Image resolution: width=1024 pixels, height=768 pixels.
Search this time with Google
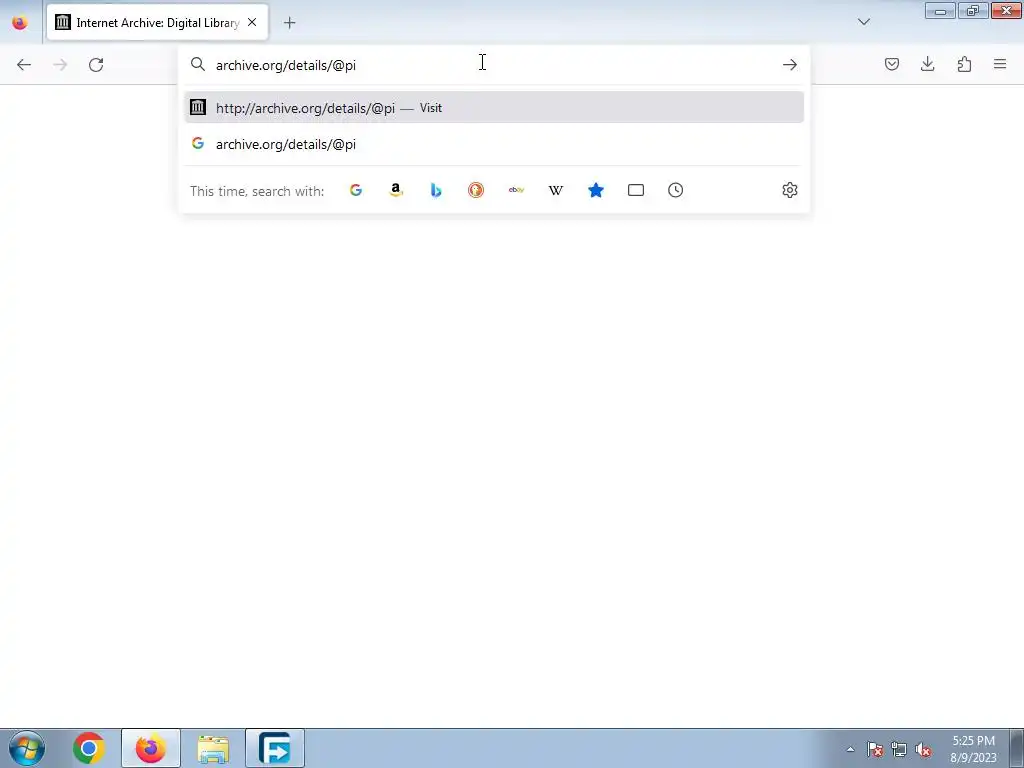pyautogui.click(x=356, y=190)
